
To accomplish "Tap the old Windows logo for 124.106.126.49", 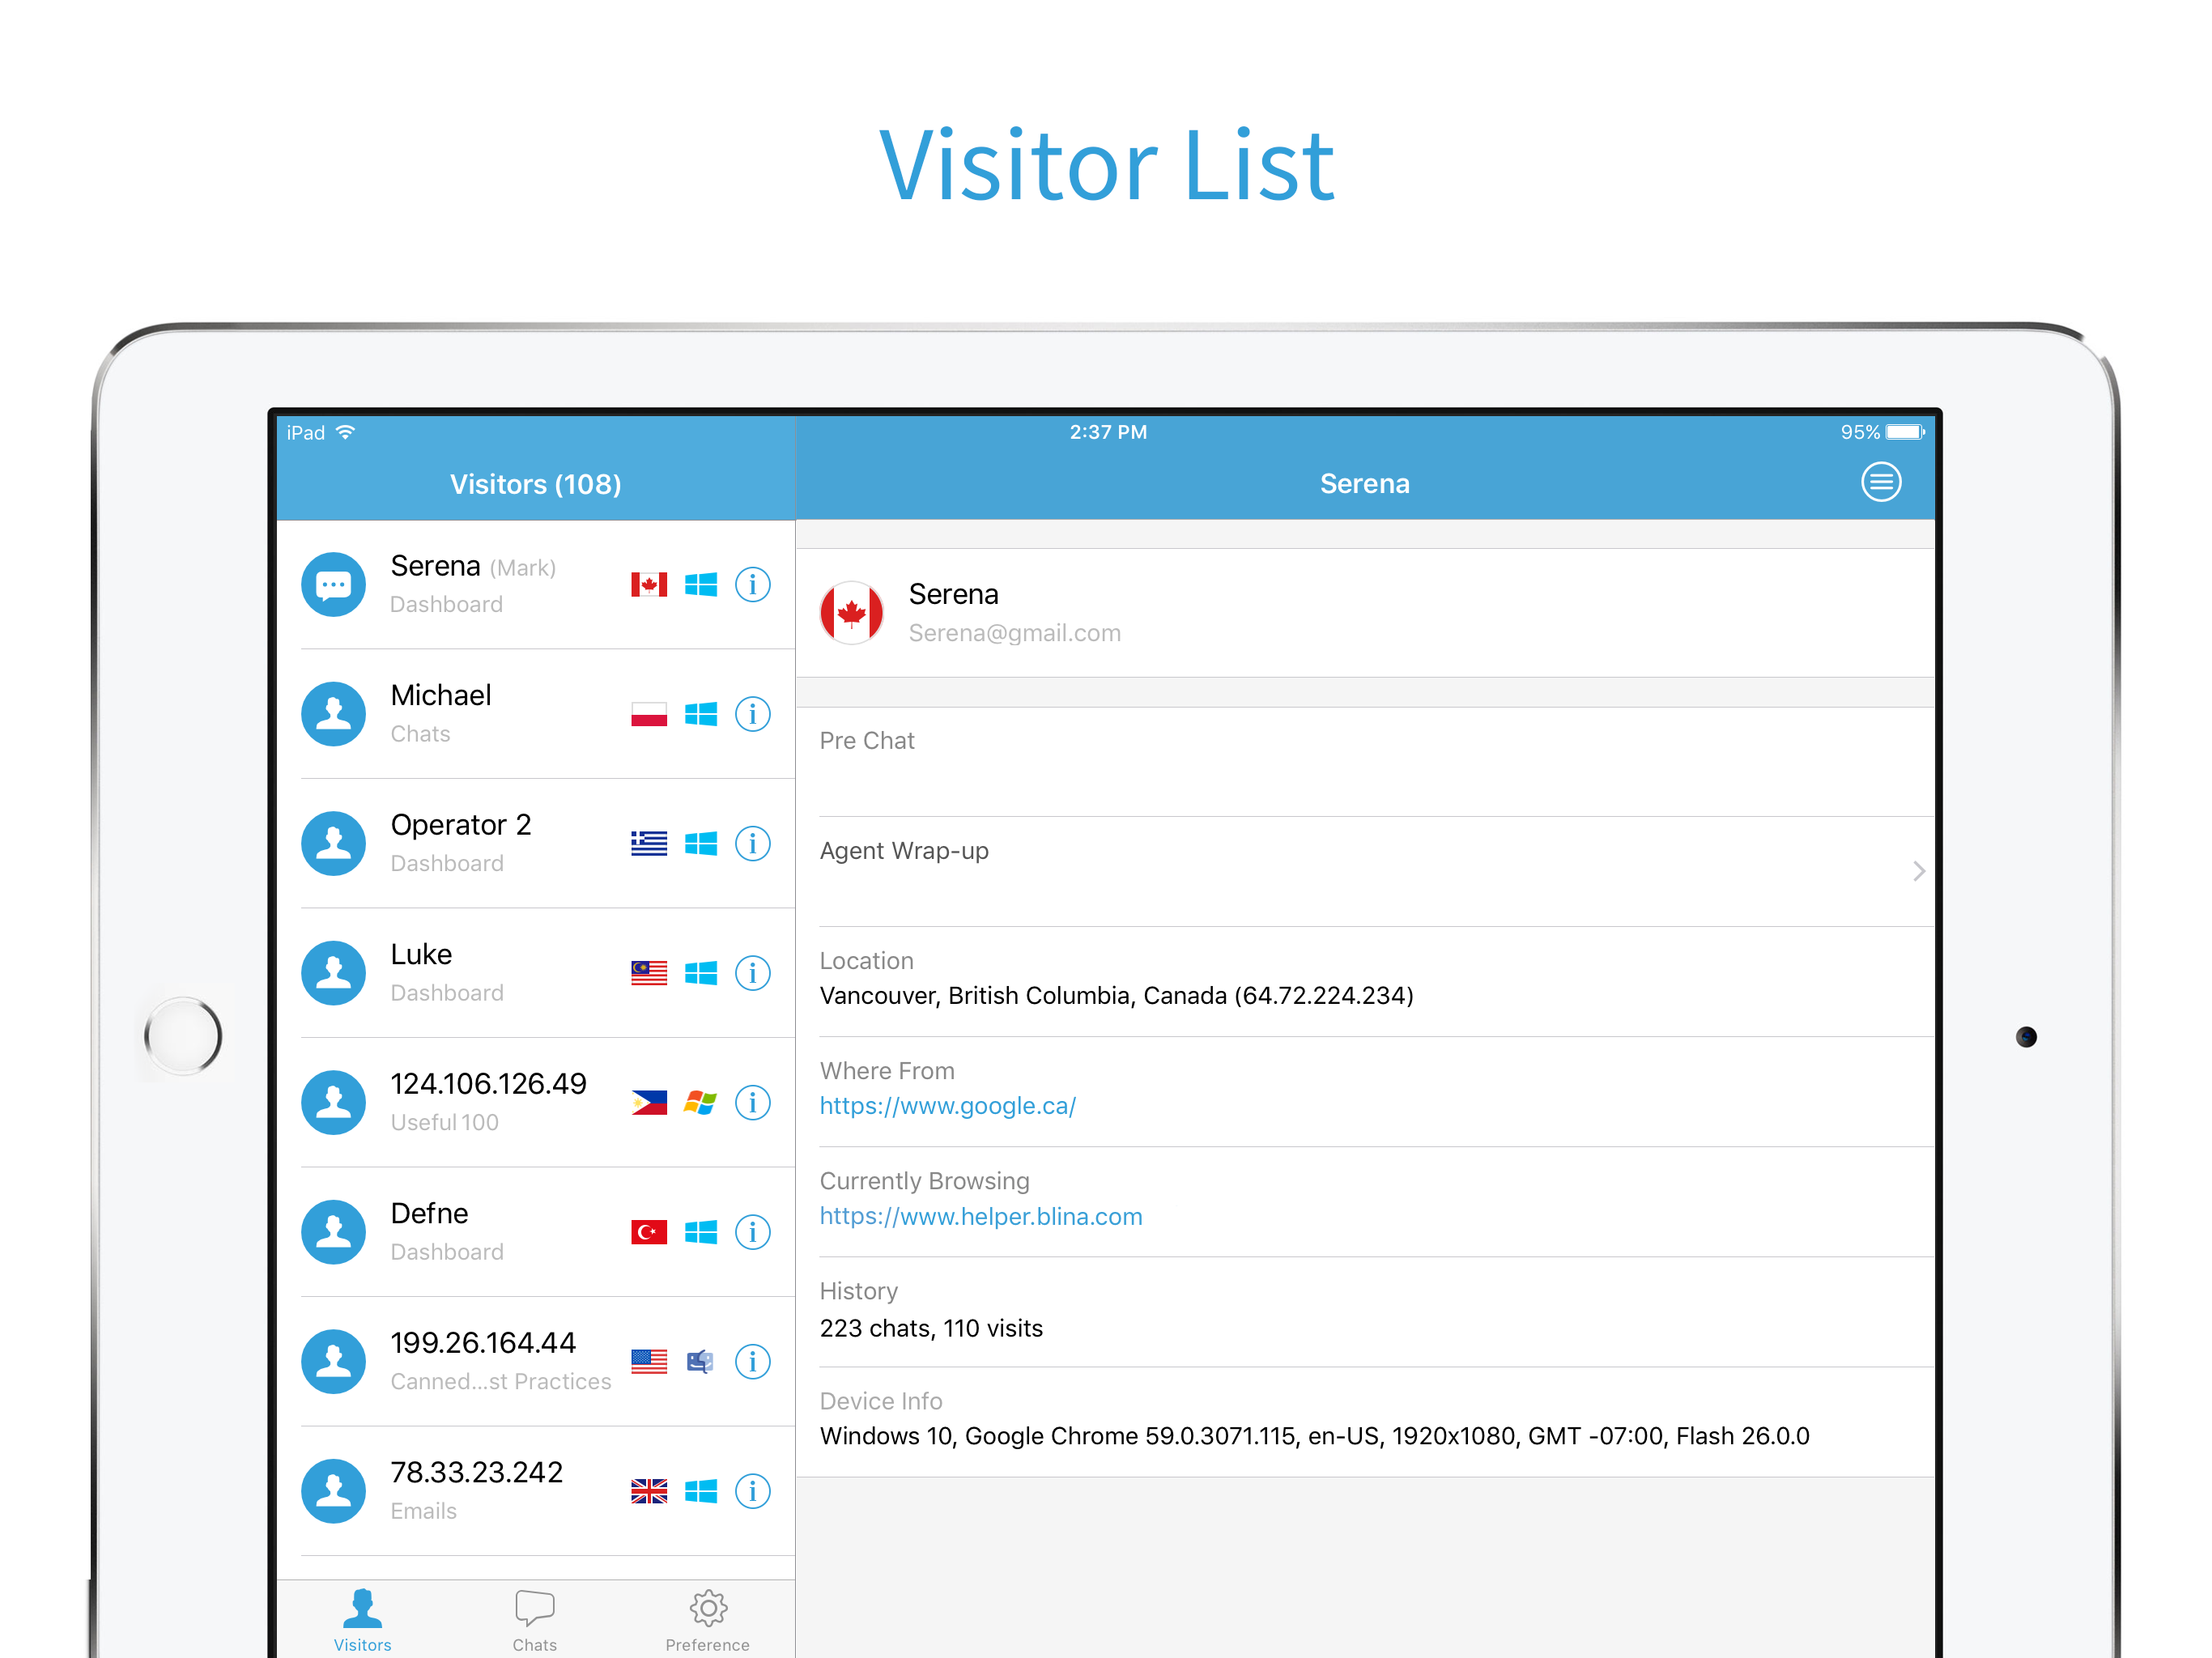I will pos(701,1102).
